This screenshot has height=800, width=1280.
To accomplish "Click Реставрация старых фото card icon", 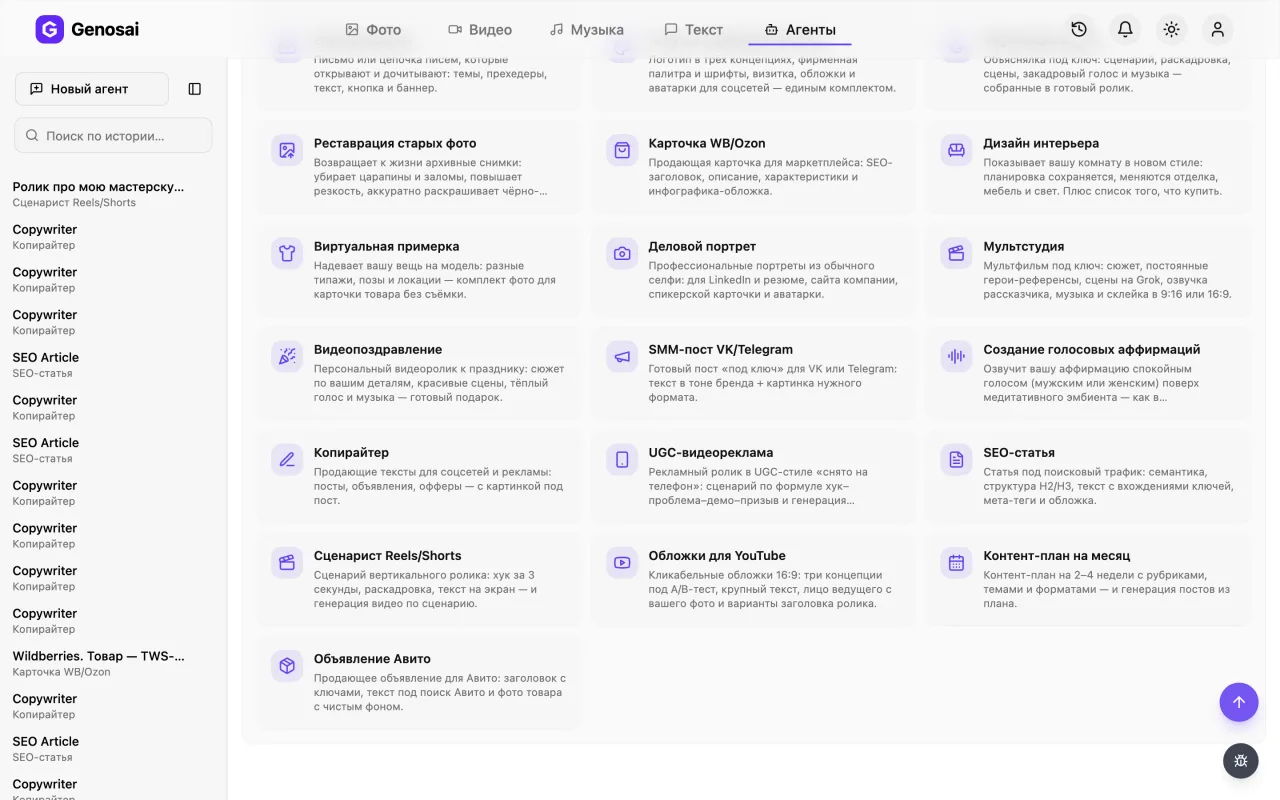I will [287, 151].
